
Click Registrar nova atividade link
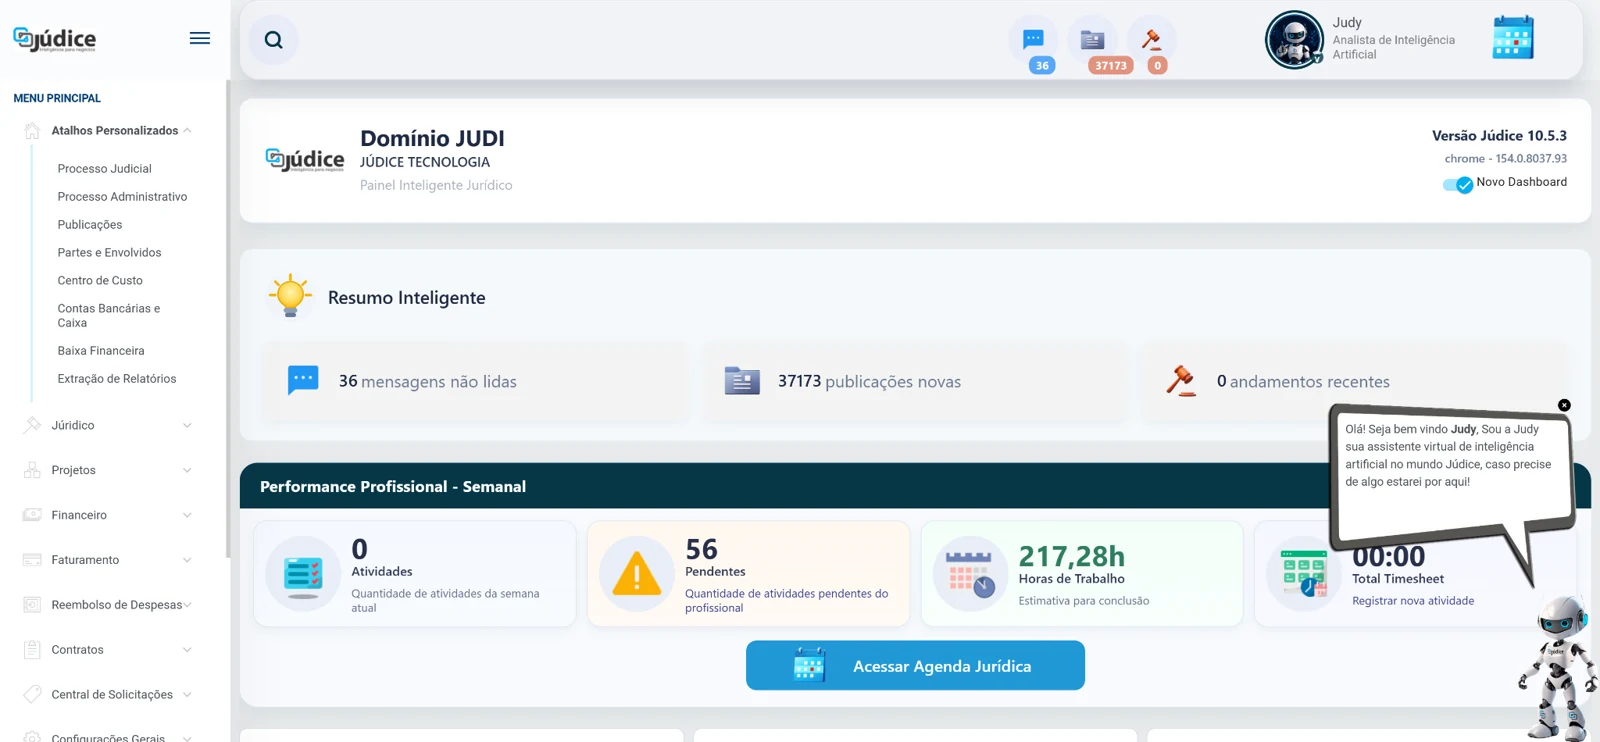click(1413, 601)
